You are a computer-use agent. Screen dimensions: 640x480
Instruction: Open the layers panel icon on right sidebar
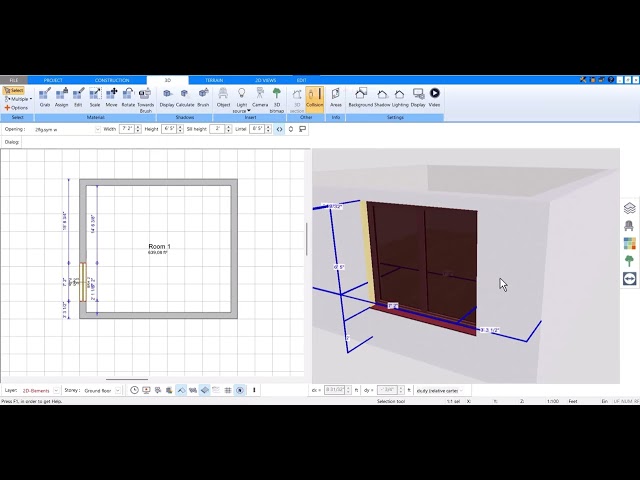click(x=629, y=208)
